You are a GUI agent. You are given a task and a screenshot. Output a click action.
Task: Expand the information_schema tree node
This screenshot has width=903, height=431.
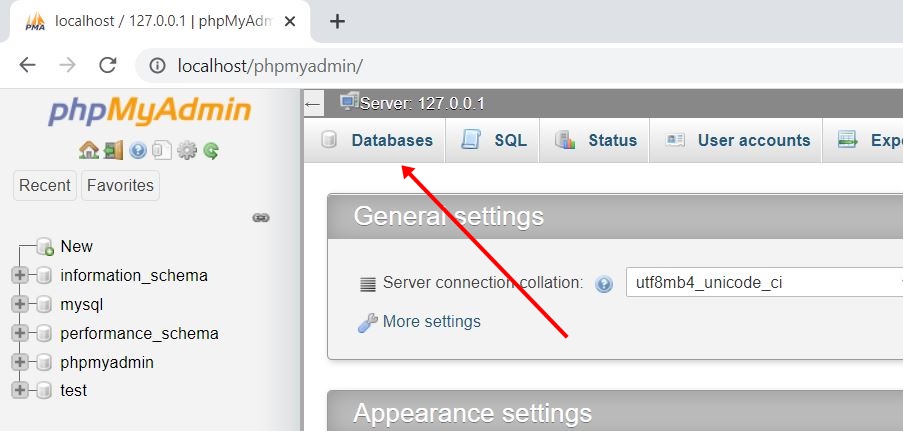point(20,276)
